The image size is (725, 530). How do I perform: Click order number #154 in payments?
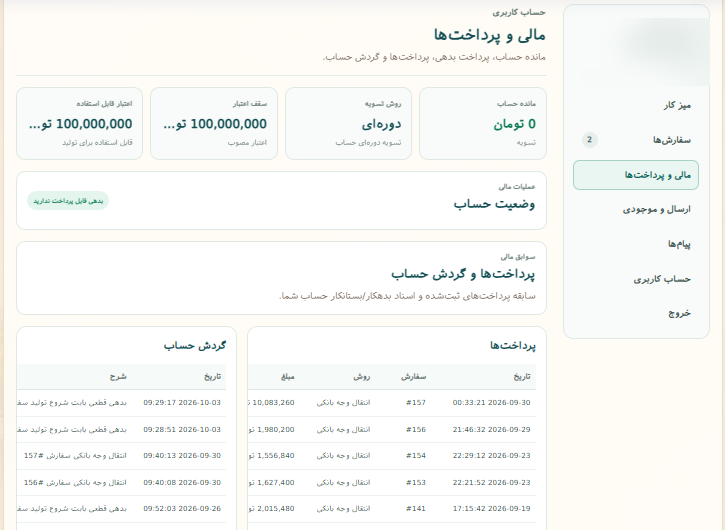[x=416, y=456]
